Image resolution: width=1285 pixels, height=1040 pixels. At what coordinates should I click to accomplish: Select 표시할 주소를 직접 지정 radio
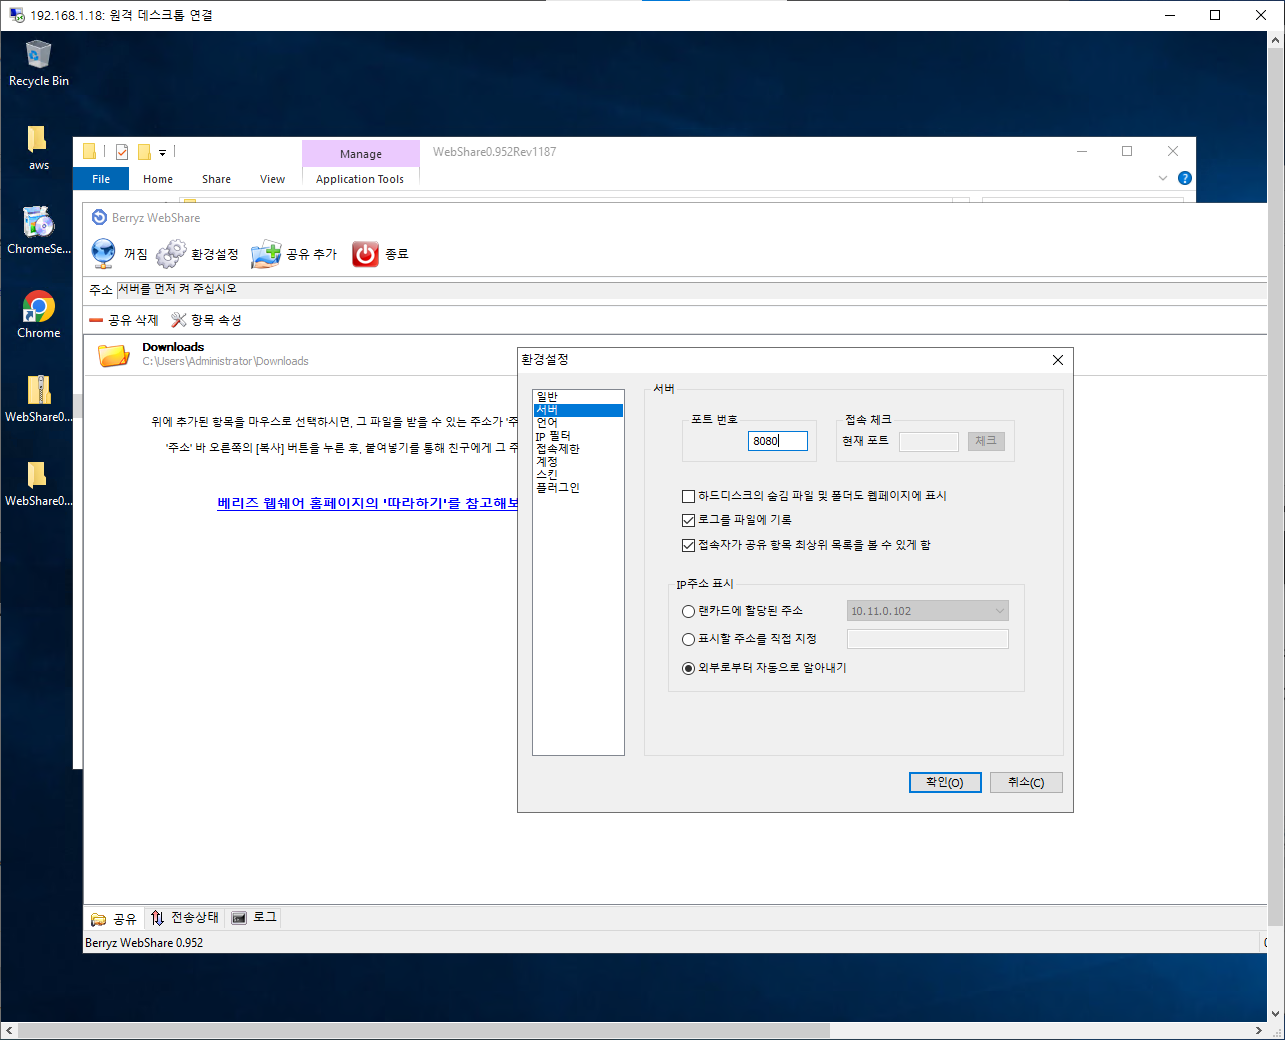click(x=688, y=639)
